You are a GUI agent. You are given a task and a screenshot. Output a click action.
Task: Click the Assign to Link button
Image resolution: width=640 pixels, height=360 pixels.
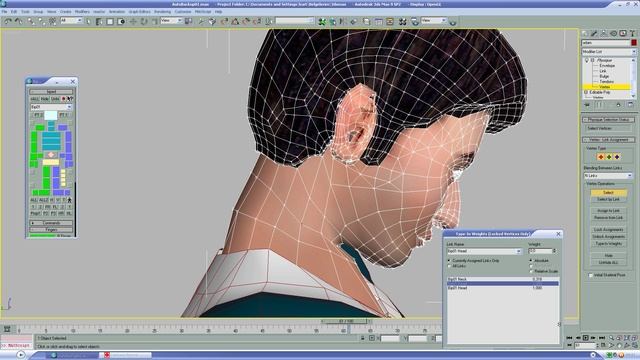(608, 211)
